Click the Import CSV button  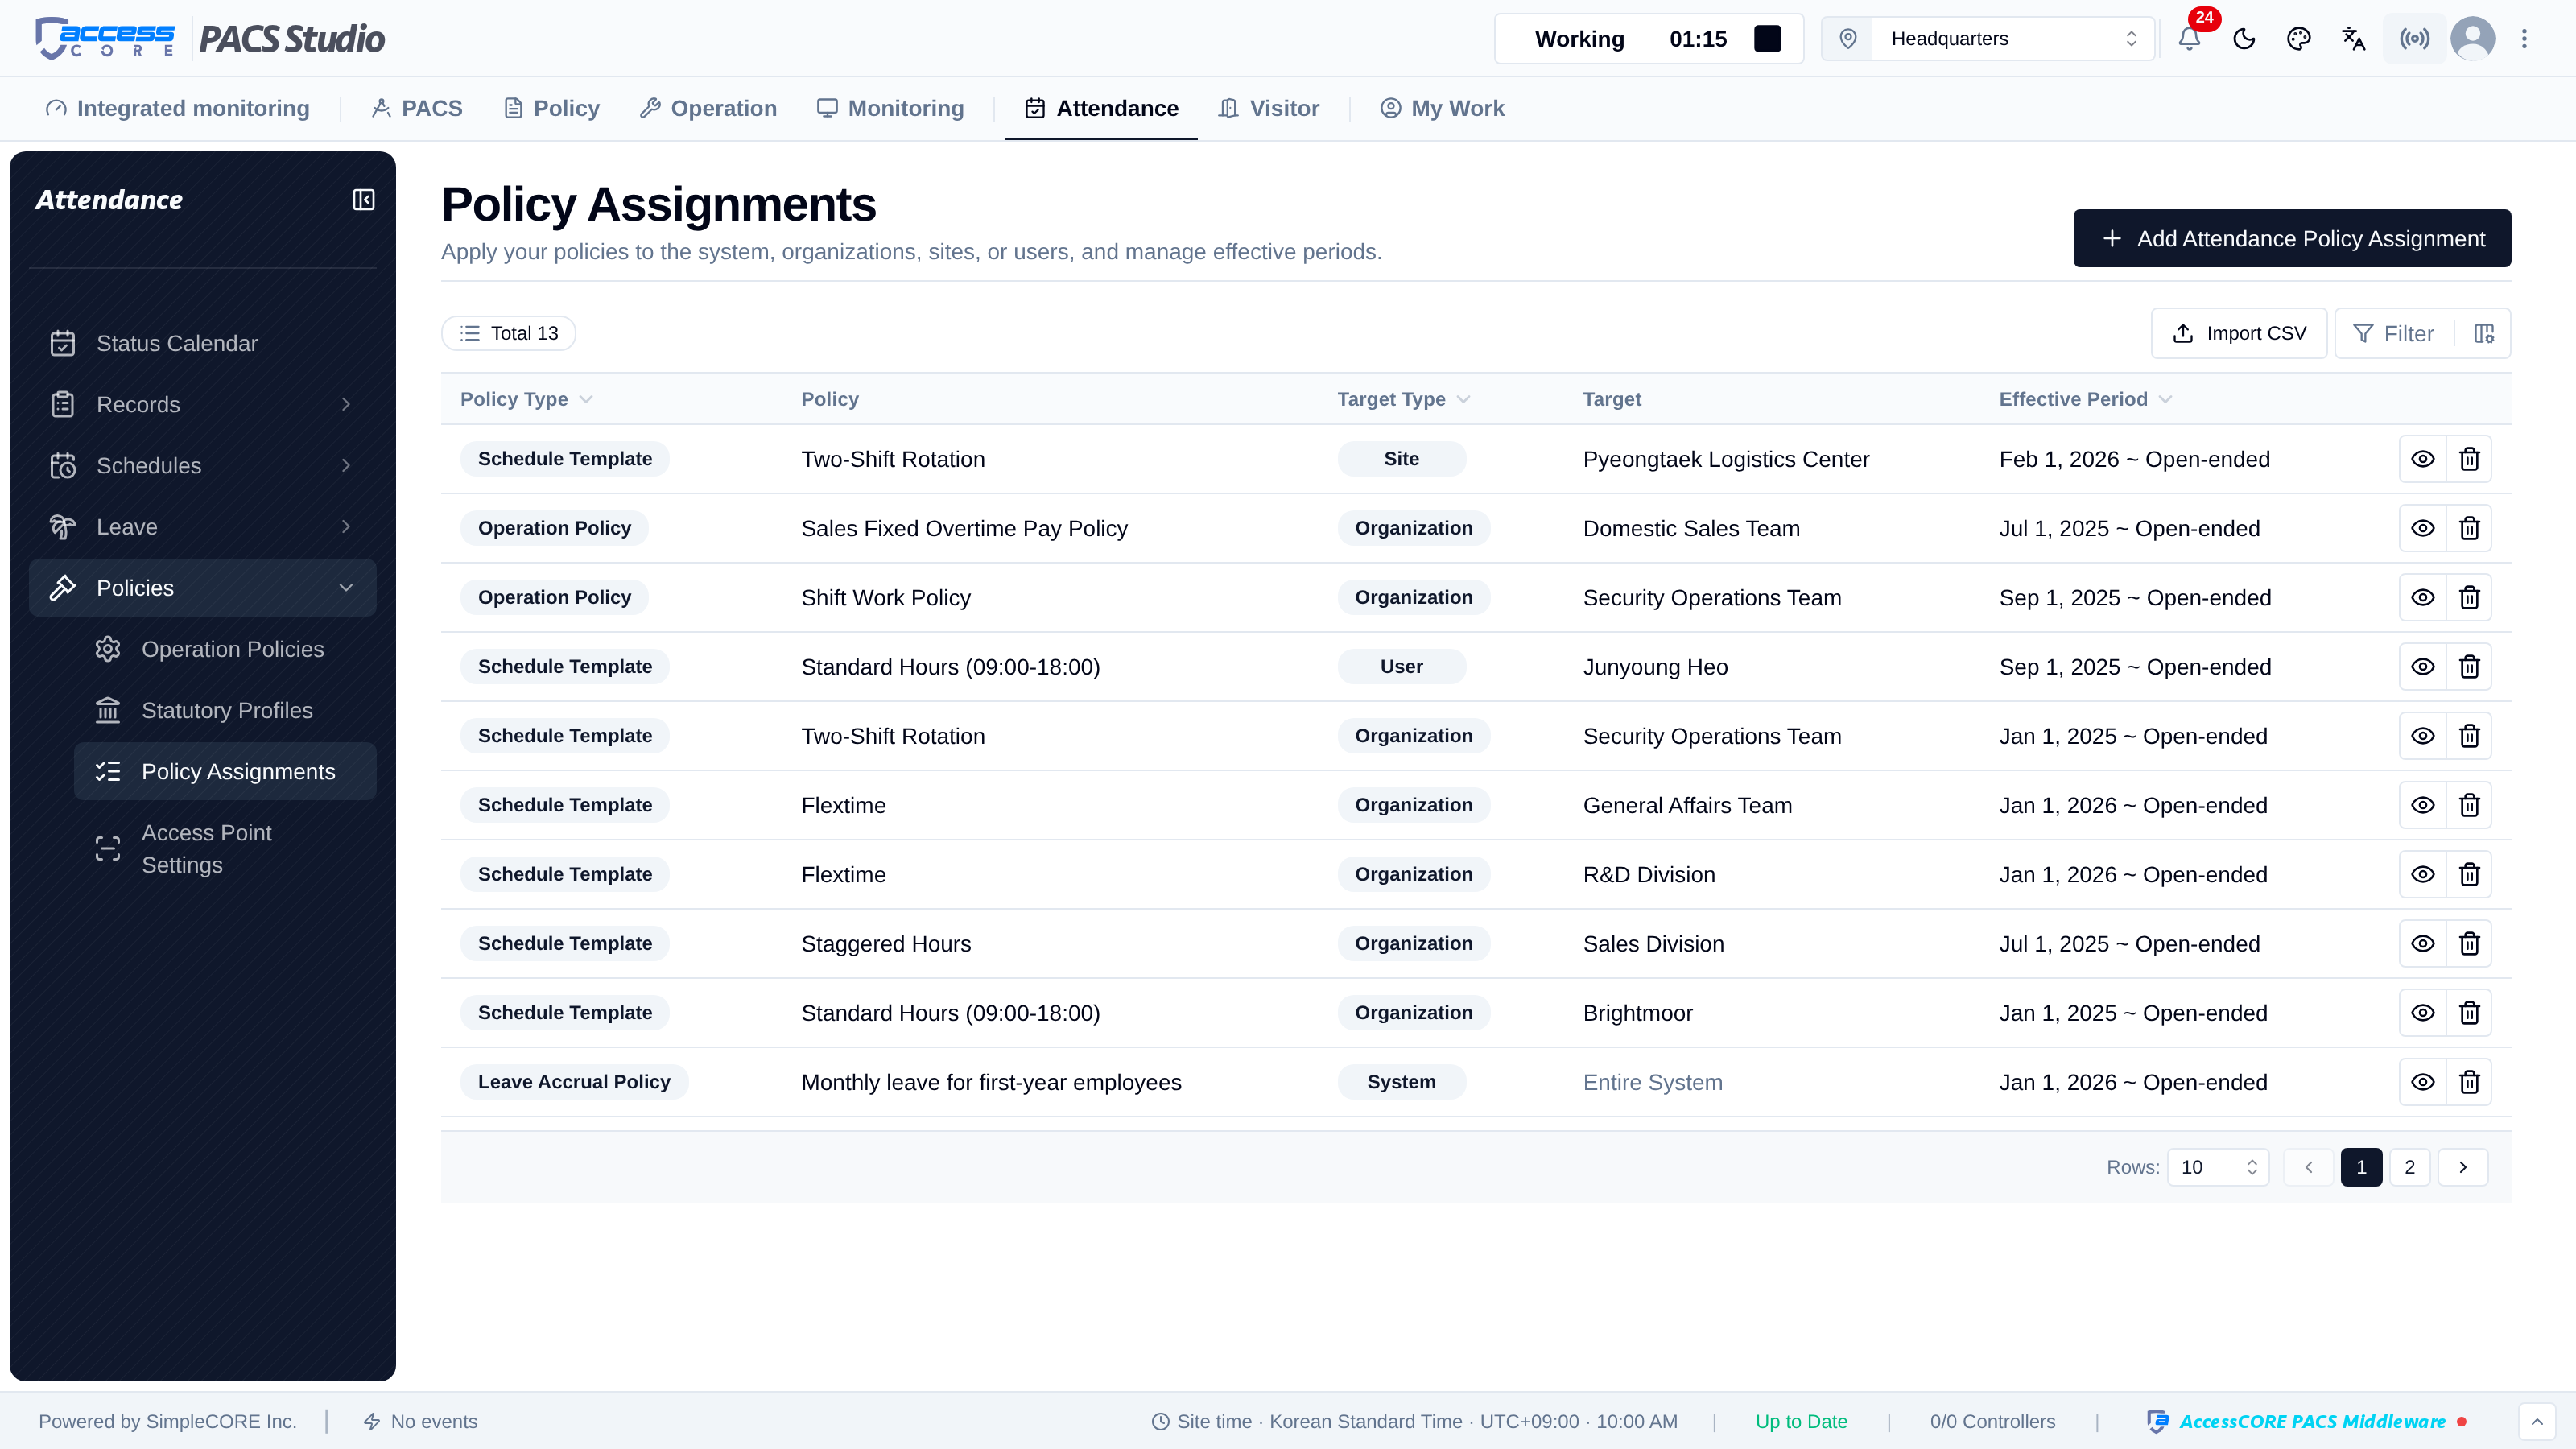pos(2239,334)
